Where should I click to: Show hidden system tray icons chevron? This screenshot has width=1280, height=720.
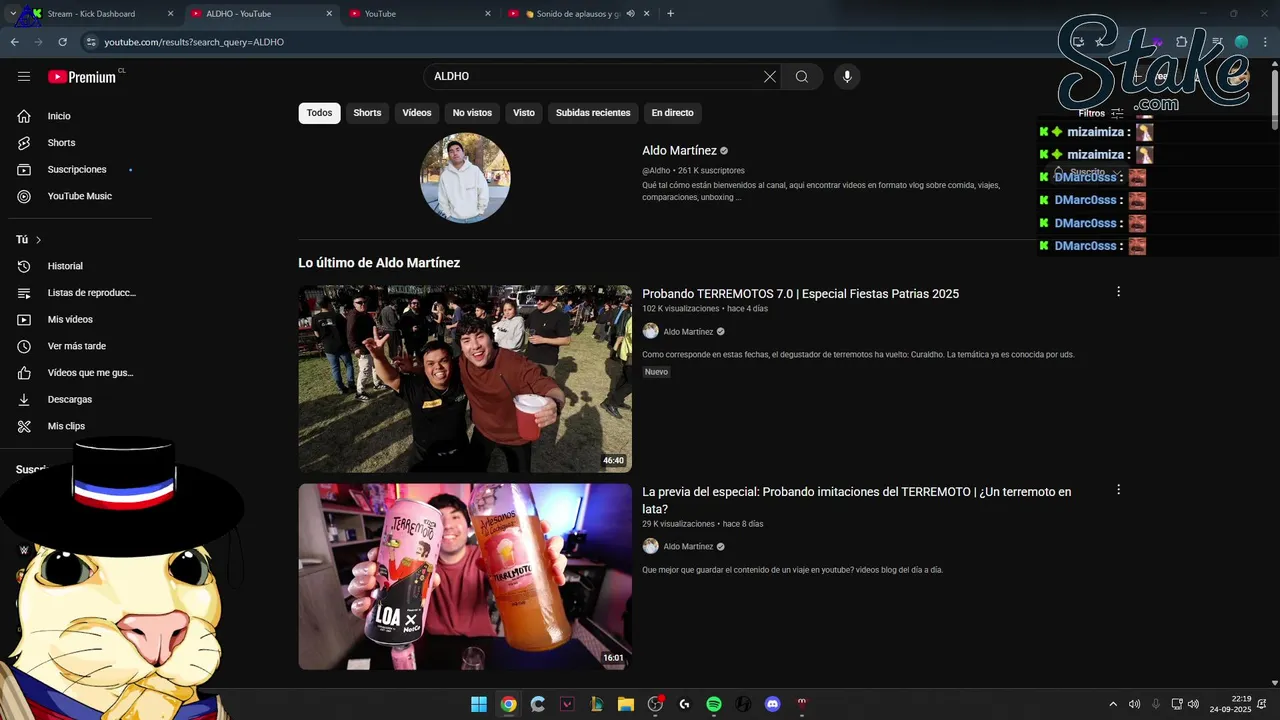coord(1113,704)
